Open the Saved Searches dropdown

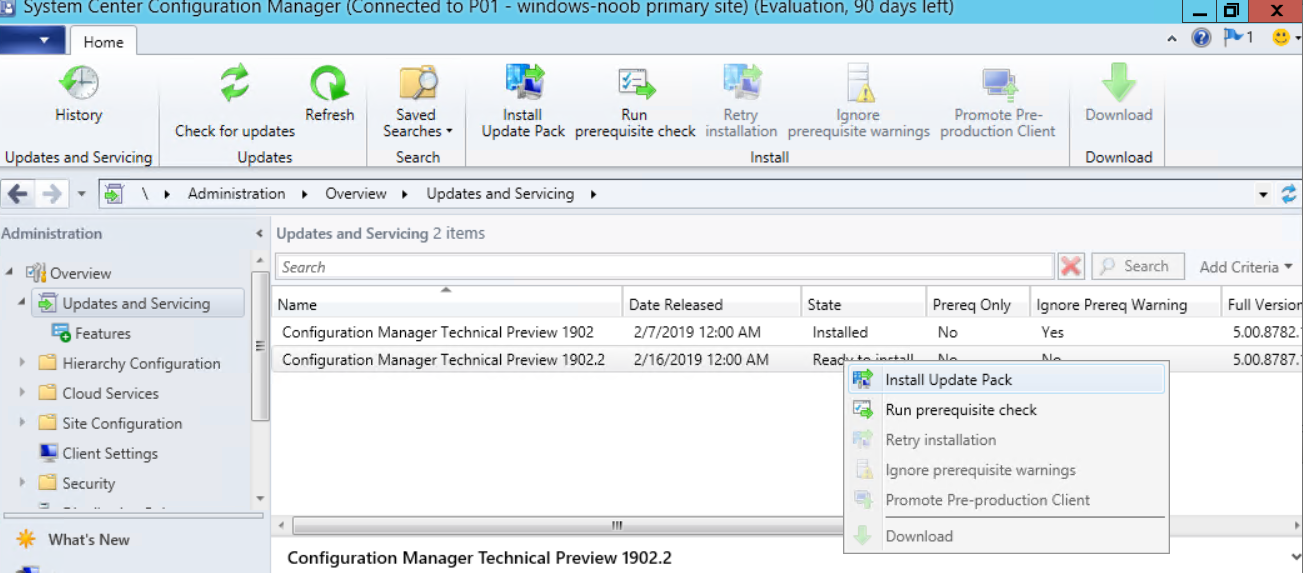pos(417,101)
